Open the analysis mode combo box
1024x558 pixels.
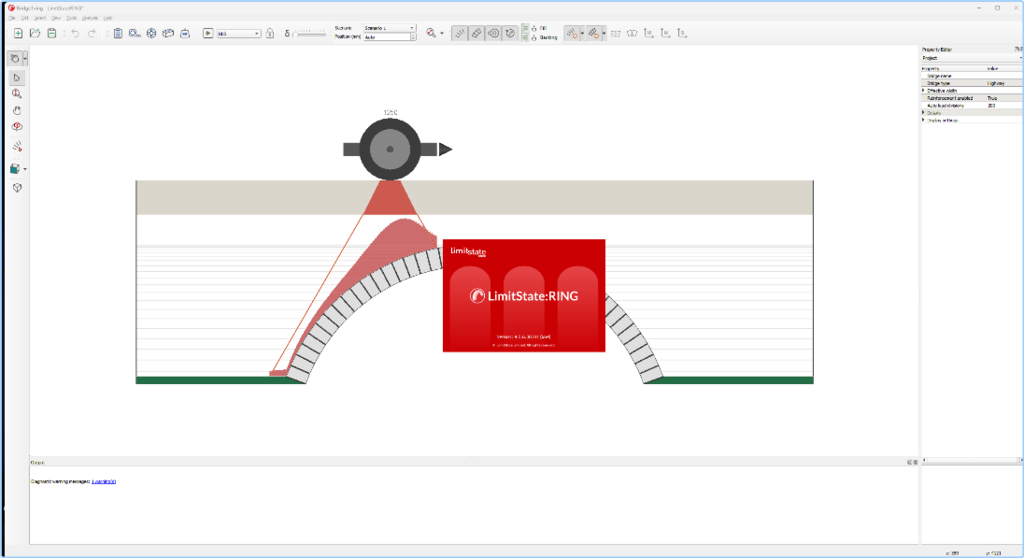[238, 33]
